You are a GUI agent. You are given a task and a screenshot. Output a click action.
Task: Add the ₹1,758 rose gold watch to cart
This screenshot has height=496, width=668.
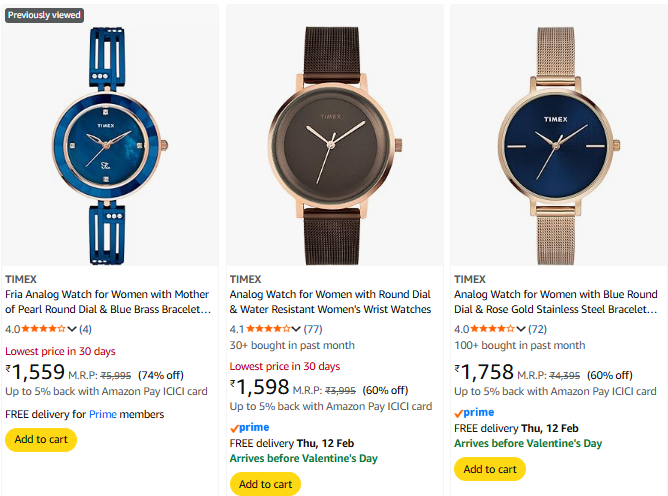point(489,468)
